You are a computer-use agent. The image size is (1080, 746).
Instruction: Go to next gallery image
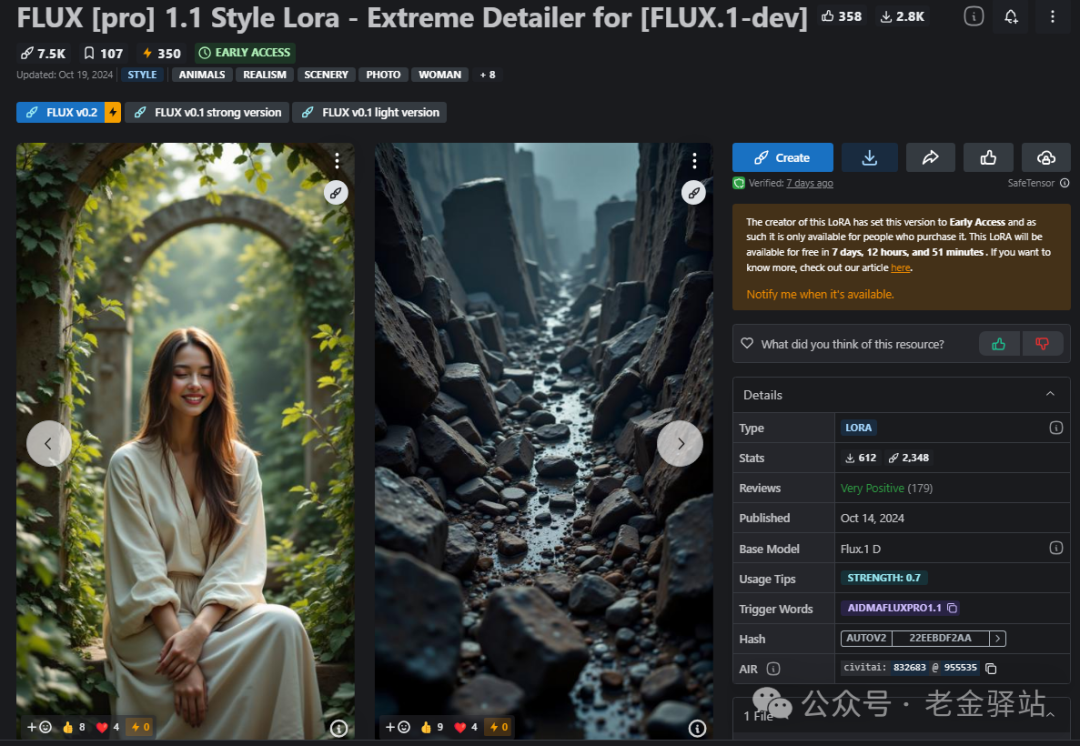[x=680, y=444]
